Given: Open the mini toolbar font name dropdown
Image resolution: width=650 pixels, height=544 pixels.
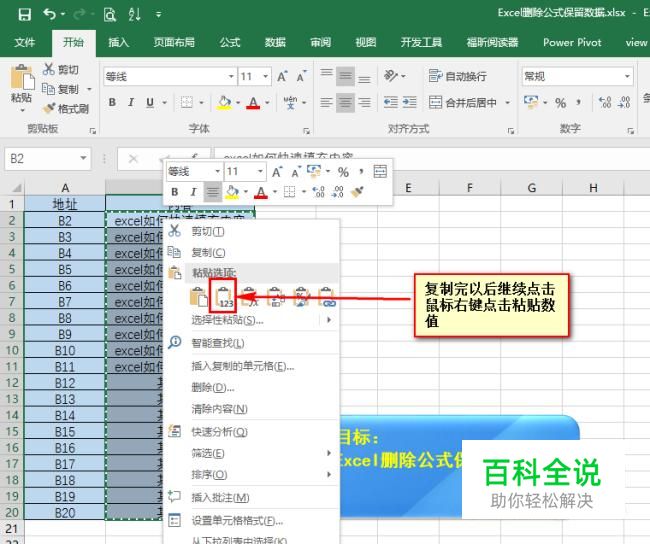Looking at the screenshot, I should (217, 172).
